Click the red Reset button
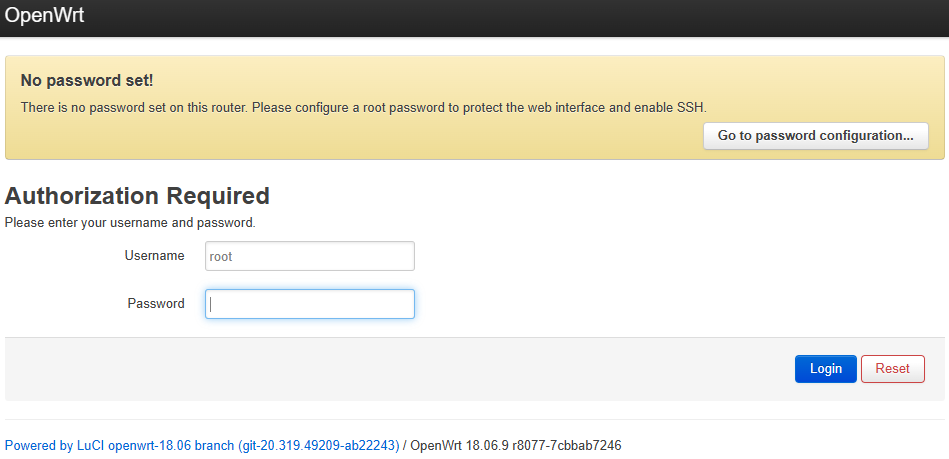Image resolution: width=949 pixels, height=459 pixels. 892,369
